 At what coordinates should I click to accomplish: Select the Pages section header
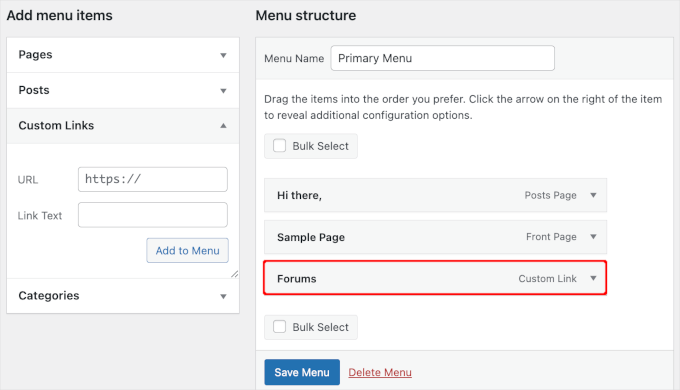[123, 55]
